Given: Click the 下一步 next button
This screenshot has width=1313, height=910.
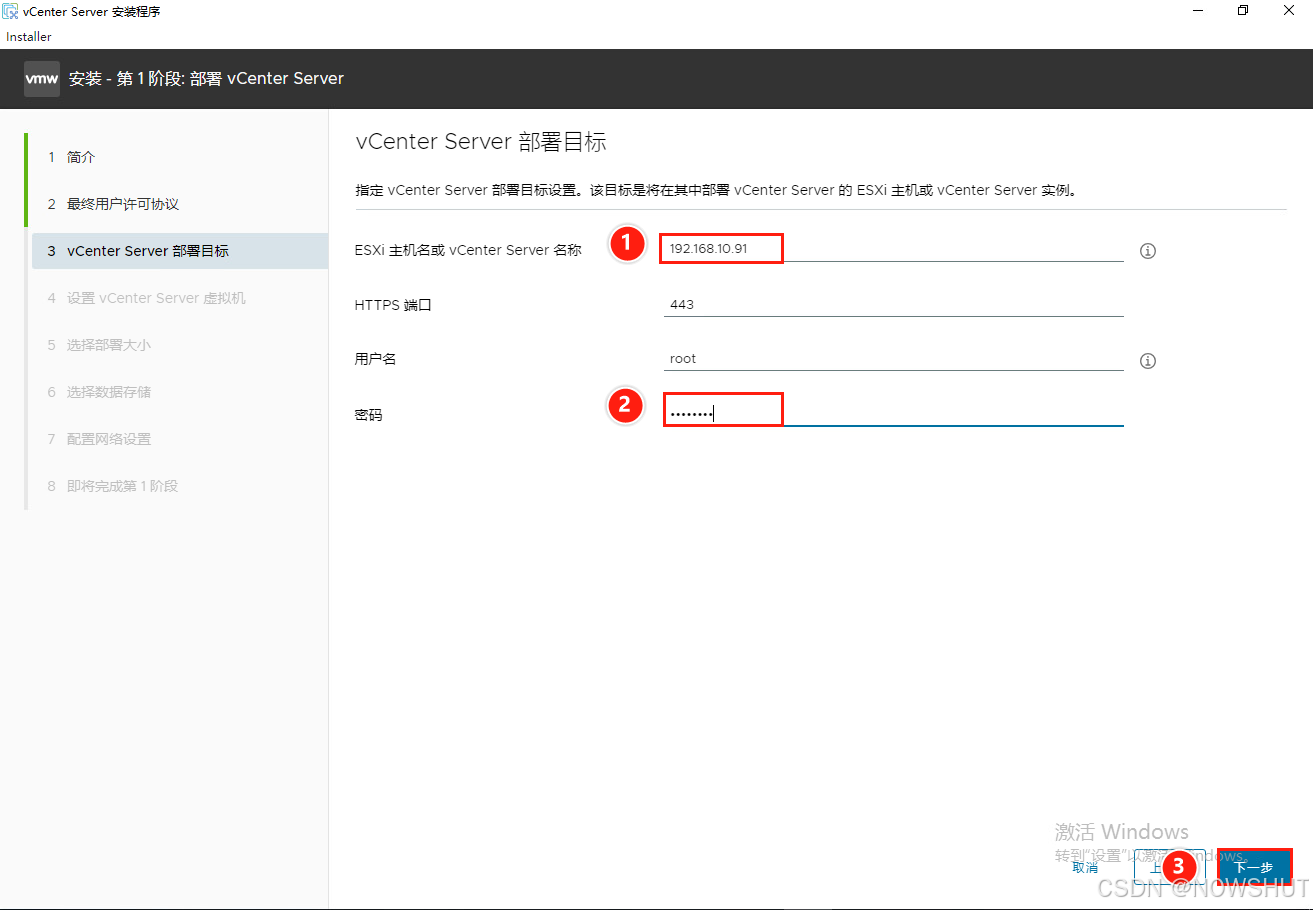Looking at the screenshot, I should point(1254,867).
